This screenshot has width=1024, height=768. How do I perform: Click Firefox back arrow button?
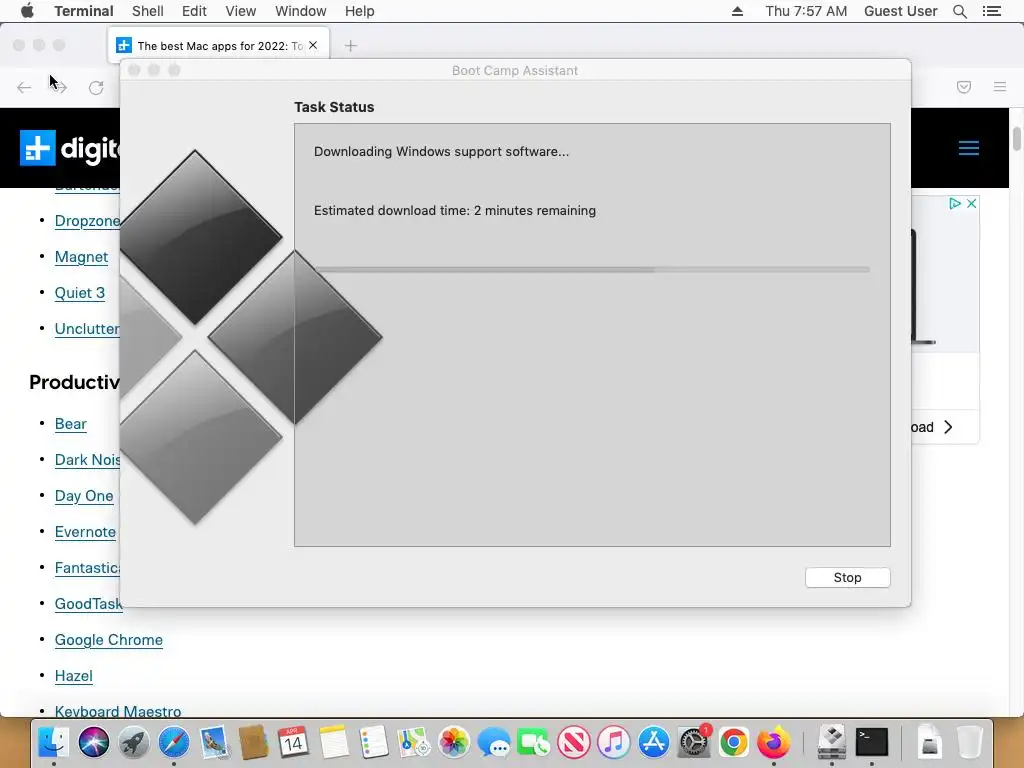24,88
